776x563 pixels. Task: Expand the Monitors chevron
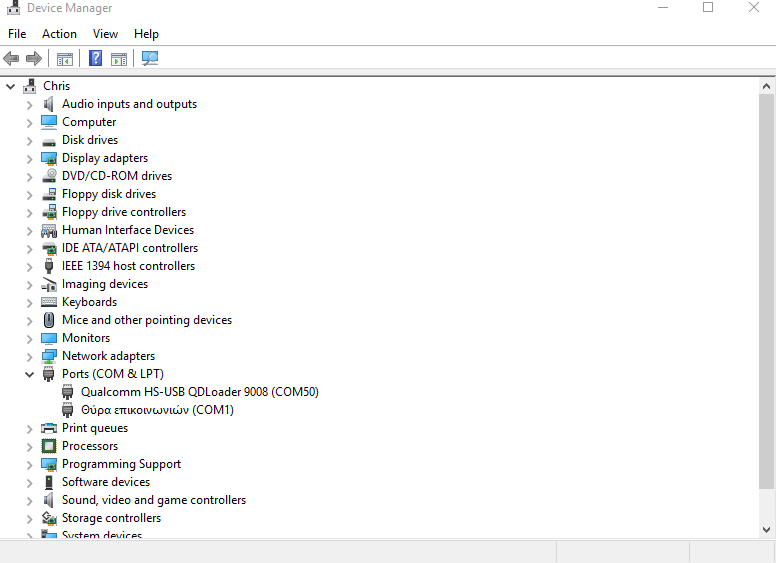click(x=29, y=339)
